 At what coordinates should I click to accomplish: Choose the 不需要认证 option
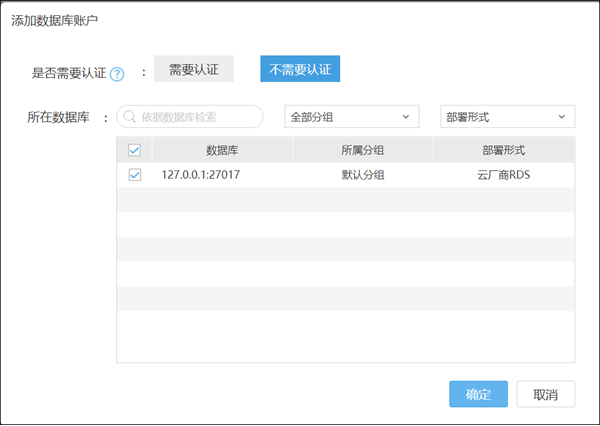(x=300, y=69)
